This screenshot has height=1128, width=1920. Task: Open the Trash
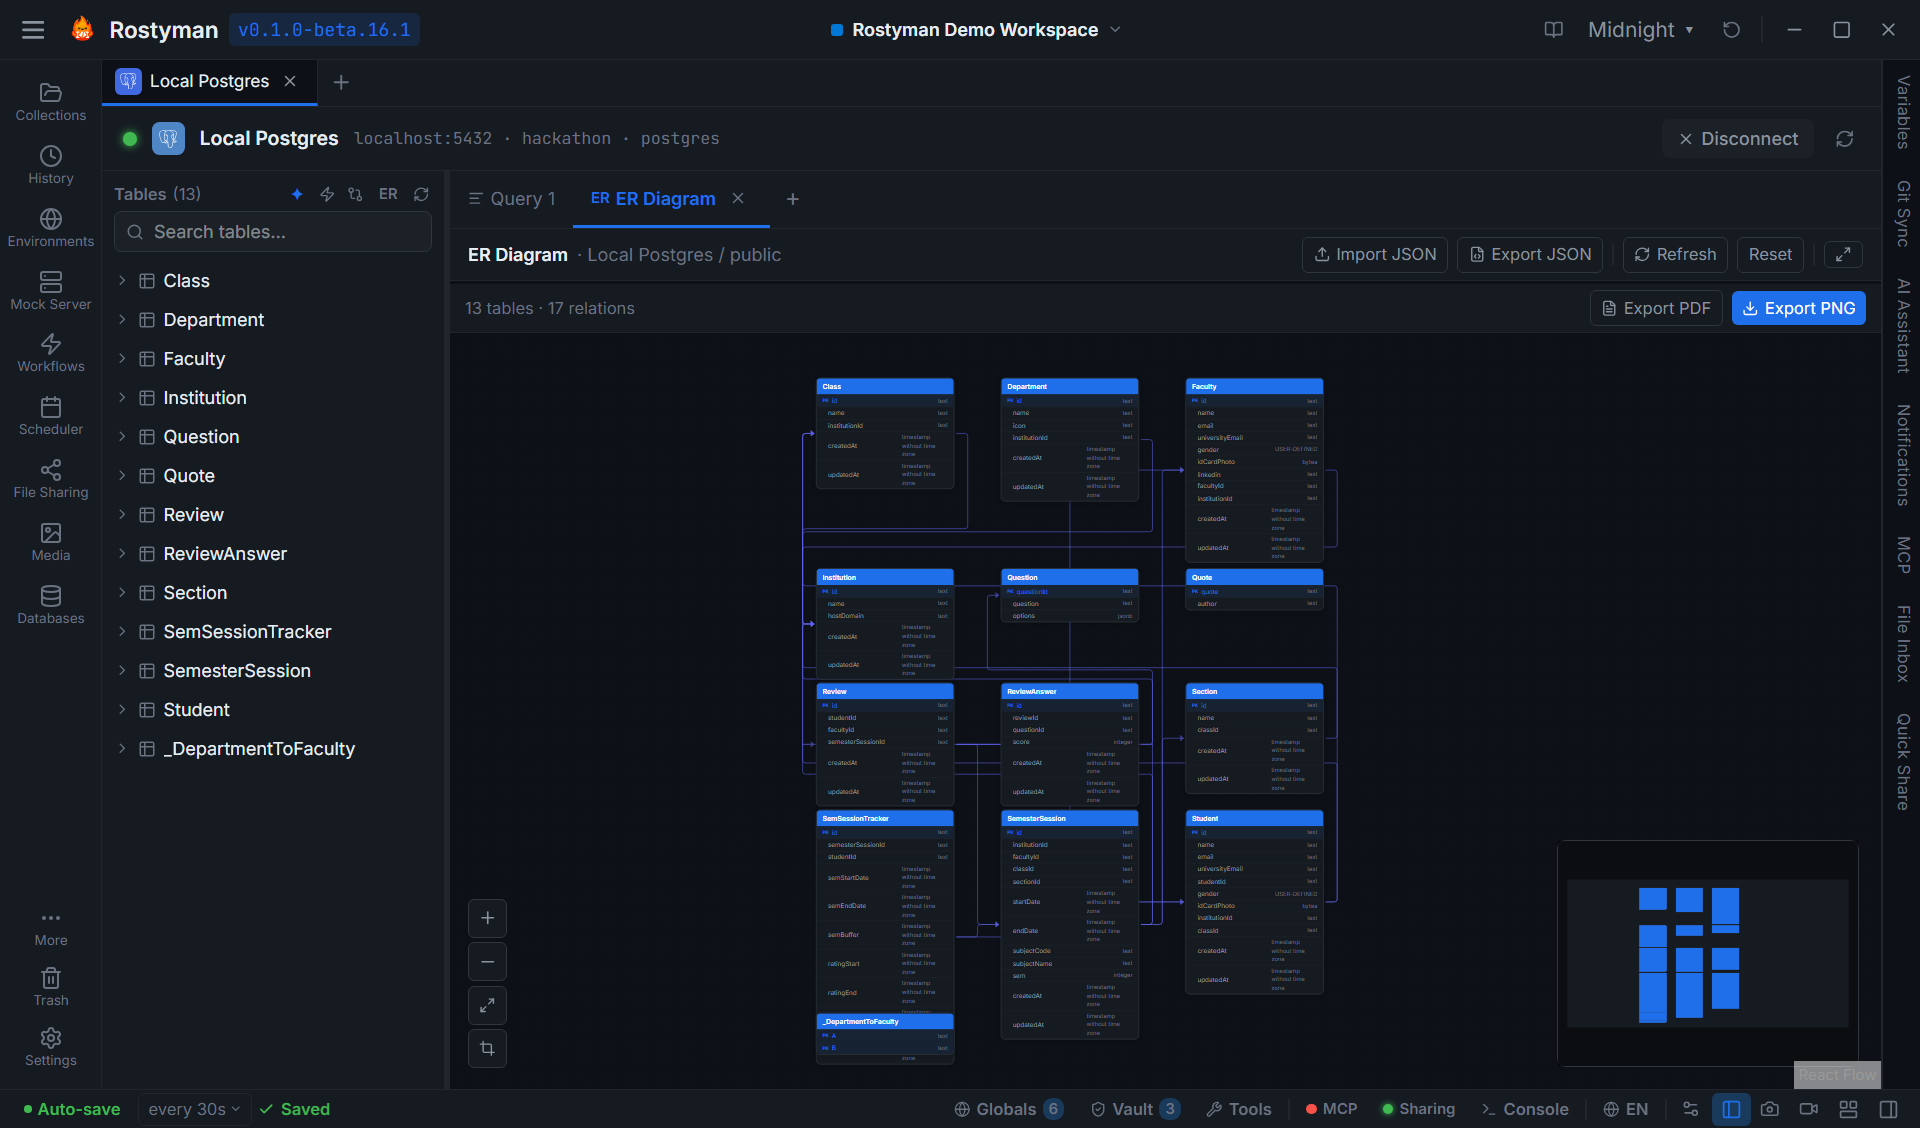point(51,987)
